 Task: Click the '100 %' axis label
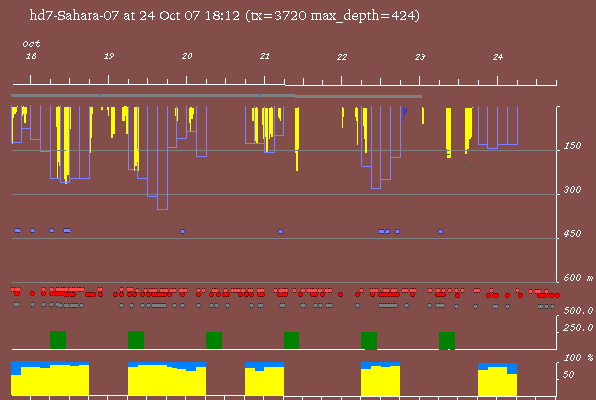(x=578, y=358)
